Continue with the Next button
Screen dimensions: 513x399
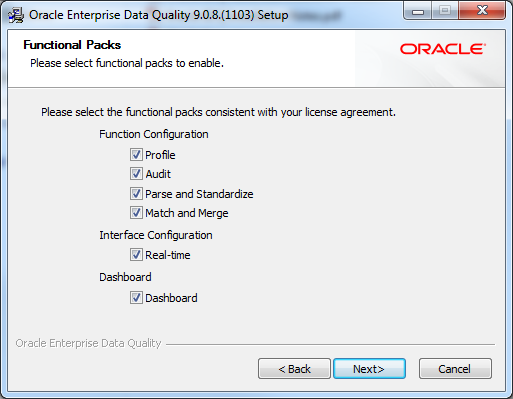tap(369, 369)
